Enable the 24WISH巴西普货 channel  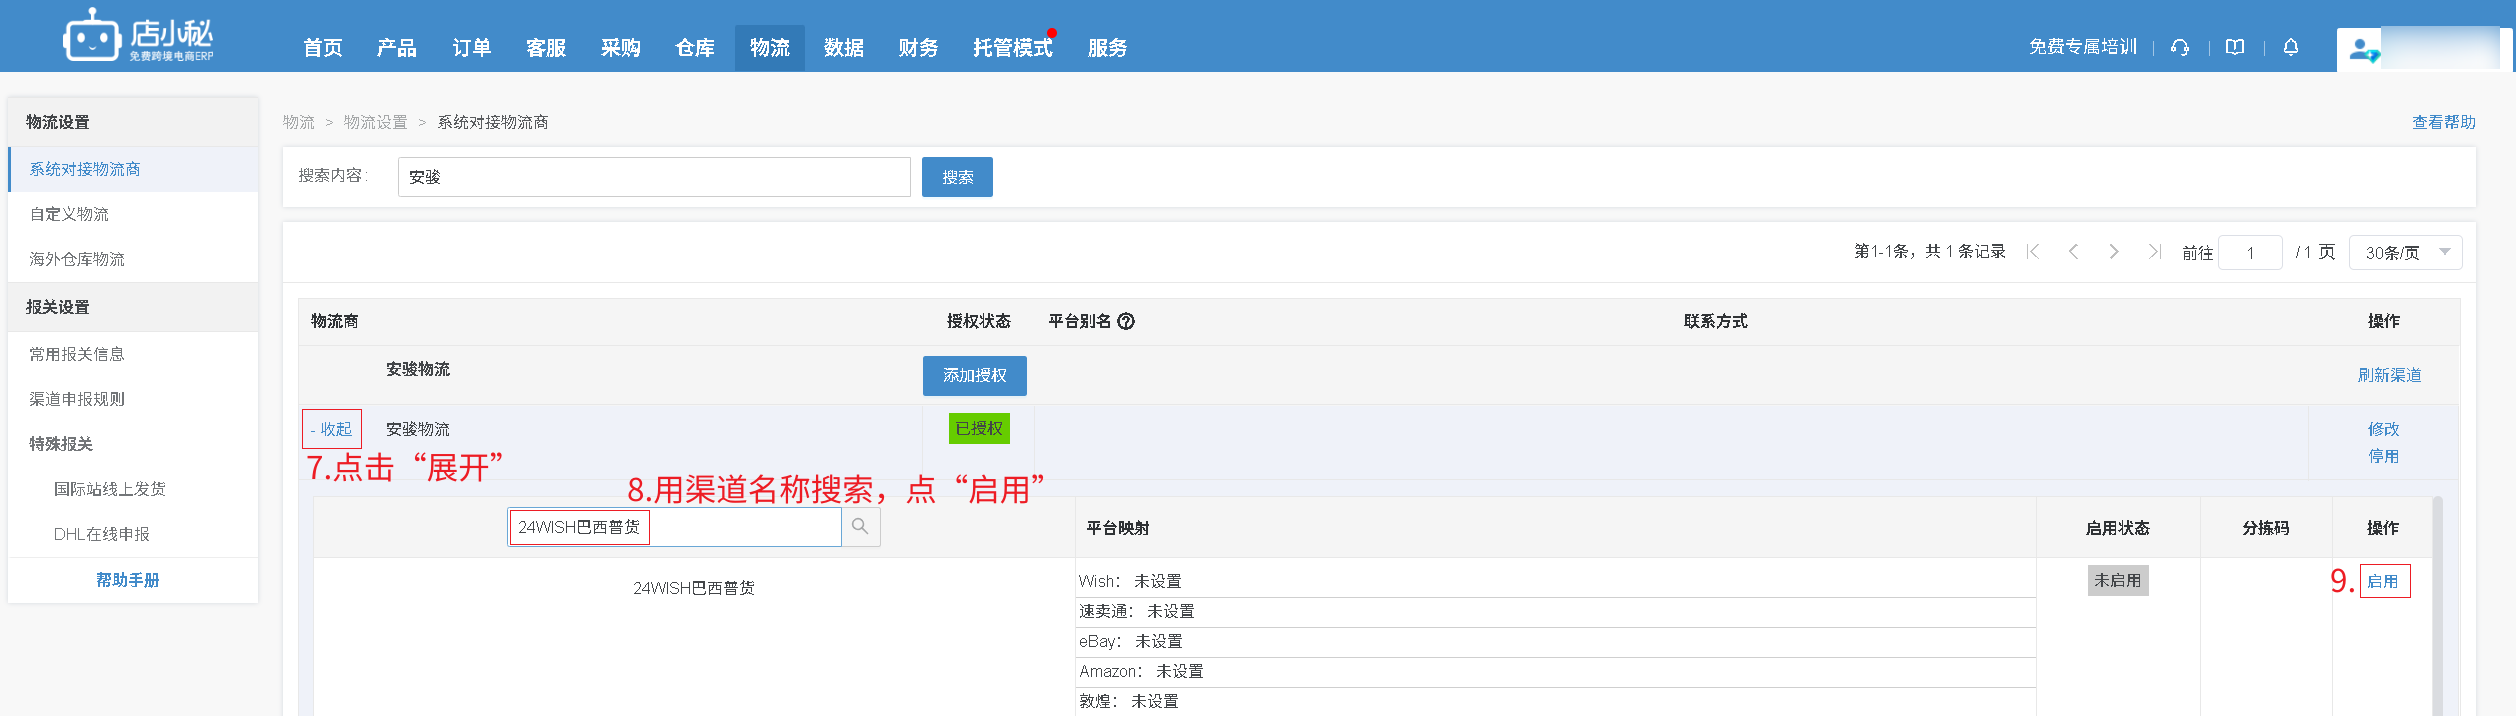pyautogui.click(x=2383, y=582)
